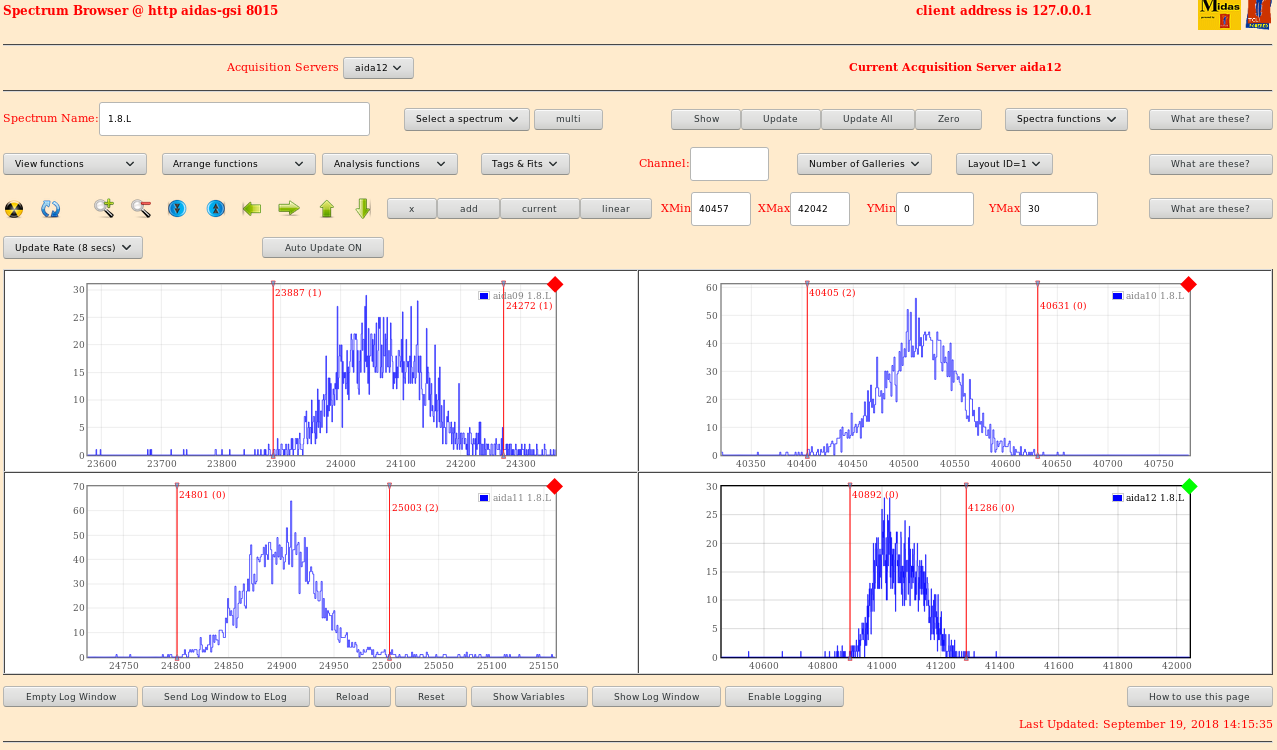The width and height of the screenshot is (1277, 750).
Task: Click the blue refresh arrows icon
Action: 50,209
